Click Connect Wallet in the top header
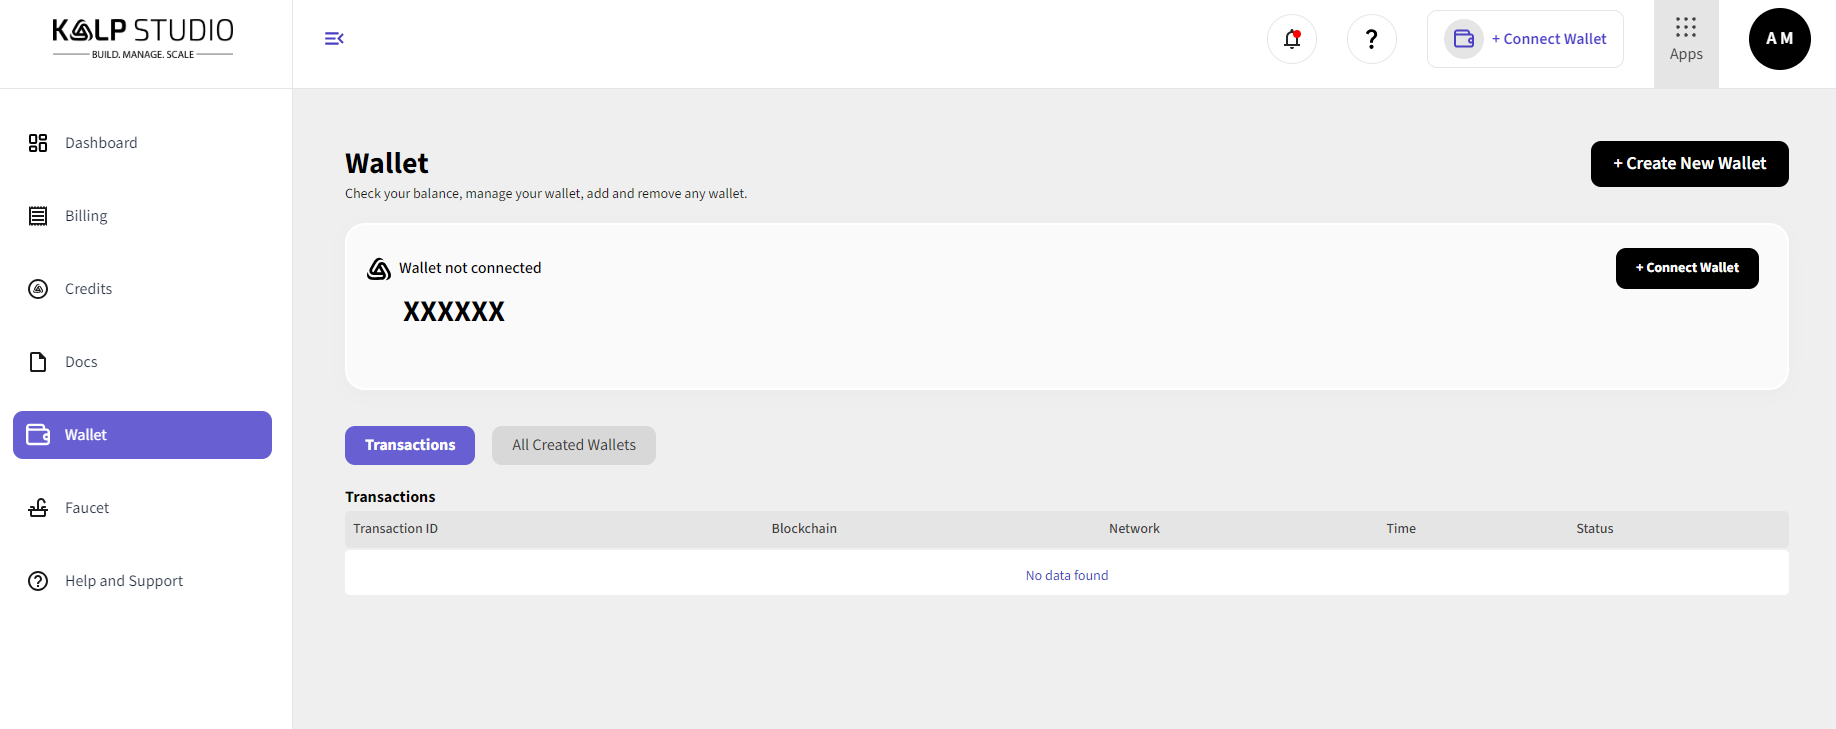 (x=1525, y=39)
